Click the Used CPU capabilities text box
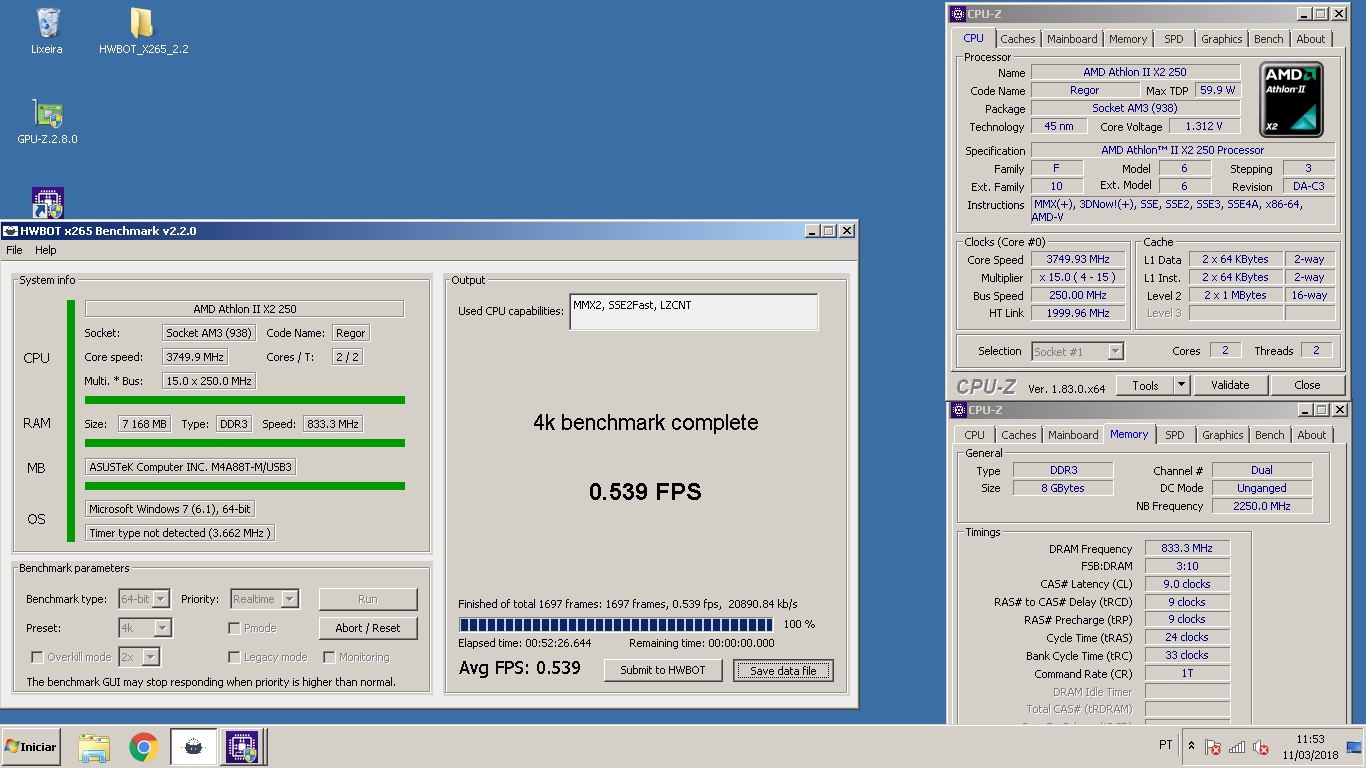This screenshot has height=768, width=1366. [x=694, y=311]
